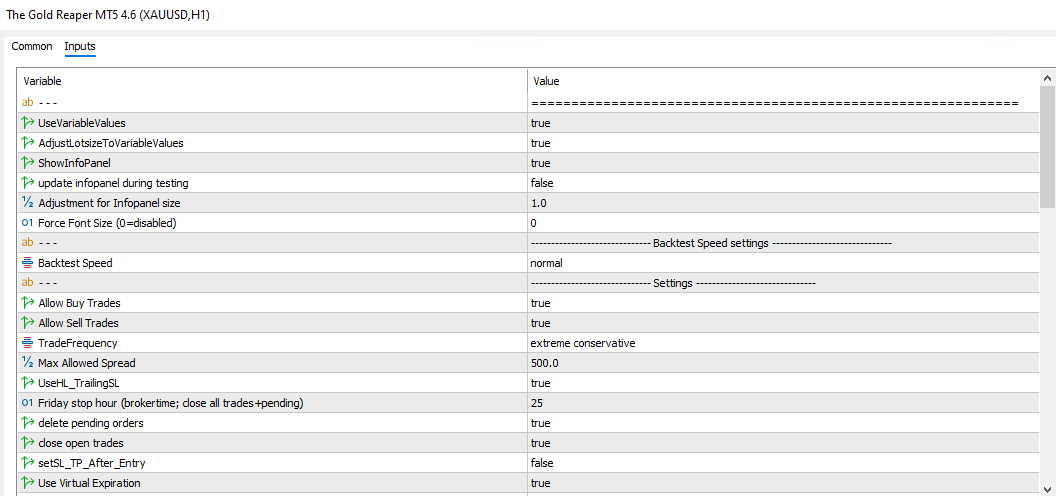Click the boolean icon beside Use Virtual Expiration
The width and height of the screenshot is (1056, 496).
tap(28, 483)
